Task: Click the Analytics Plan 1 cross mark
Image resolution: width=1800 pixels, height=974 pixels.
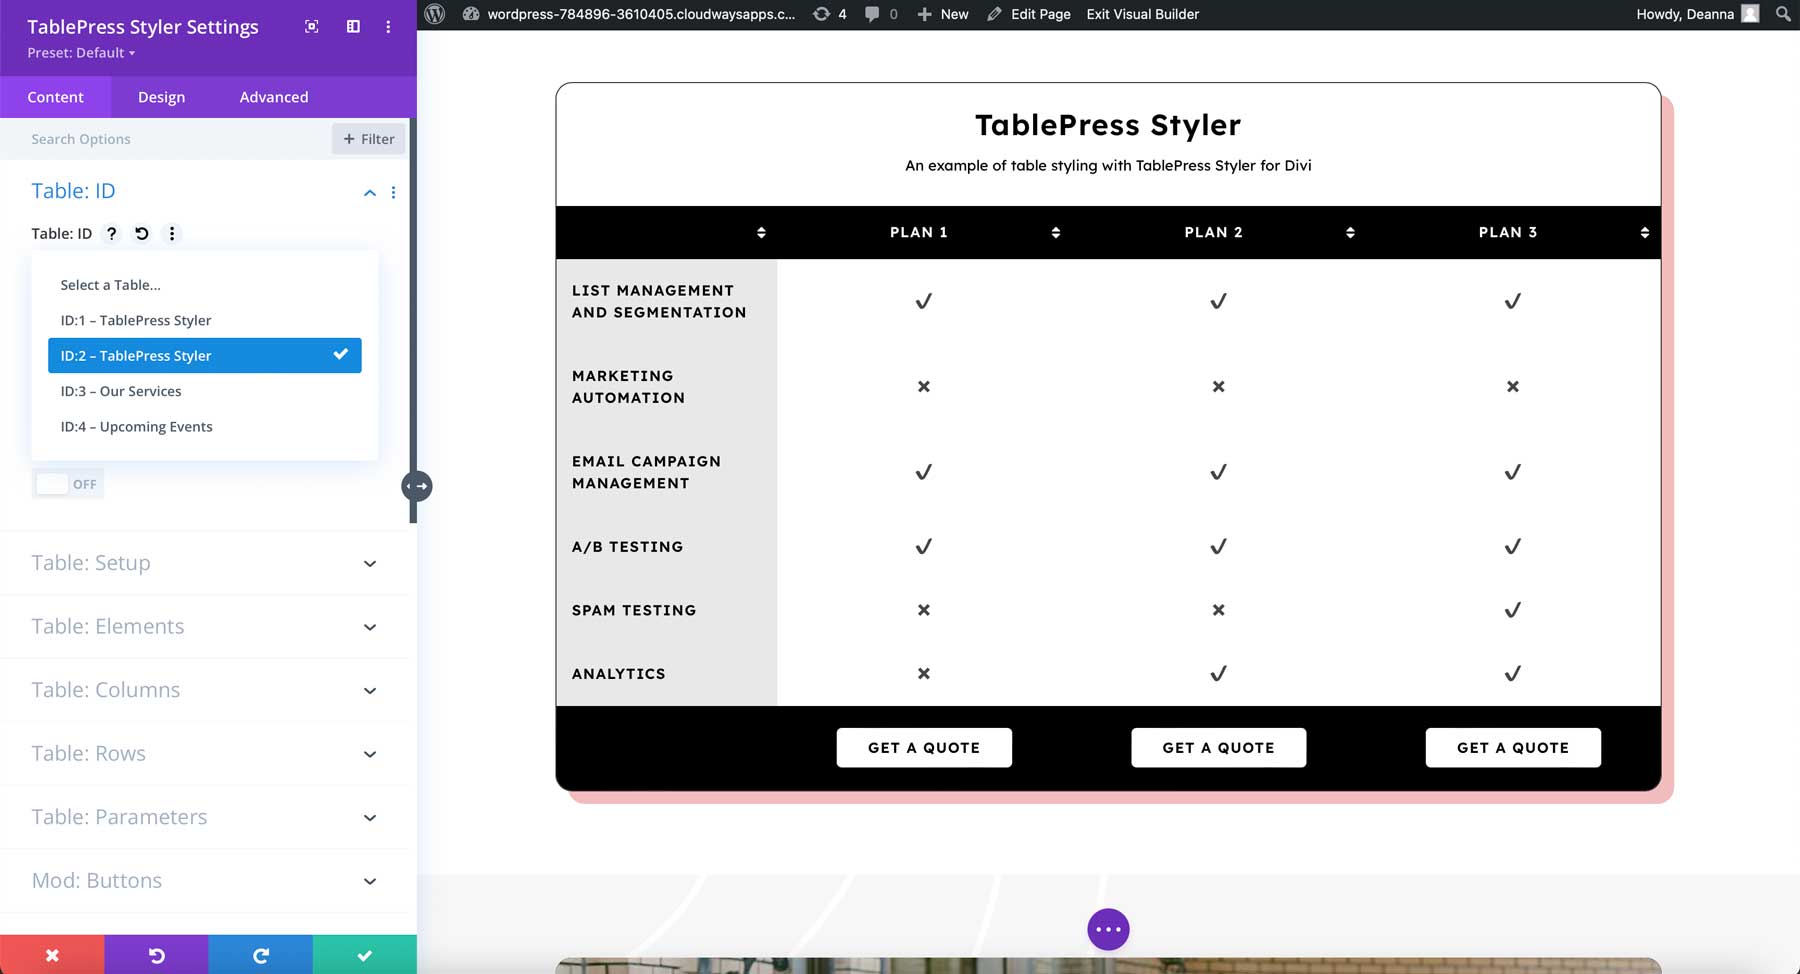Action: (924, 674)
